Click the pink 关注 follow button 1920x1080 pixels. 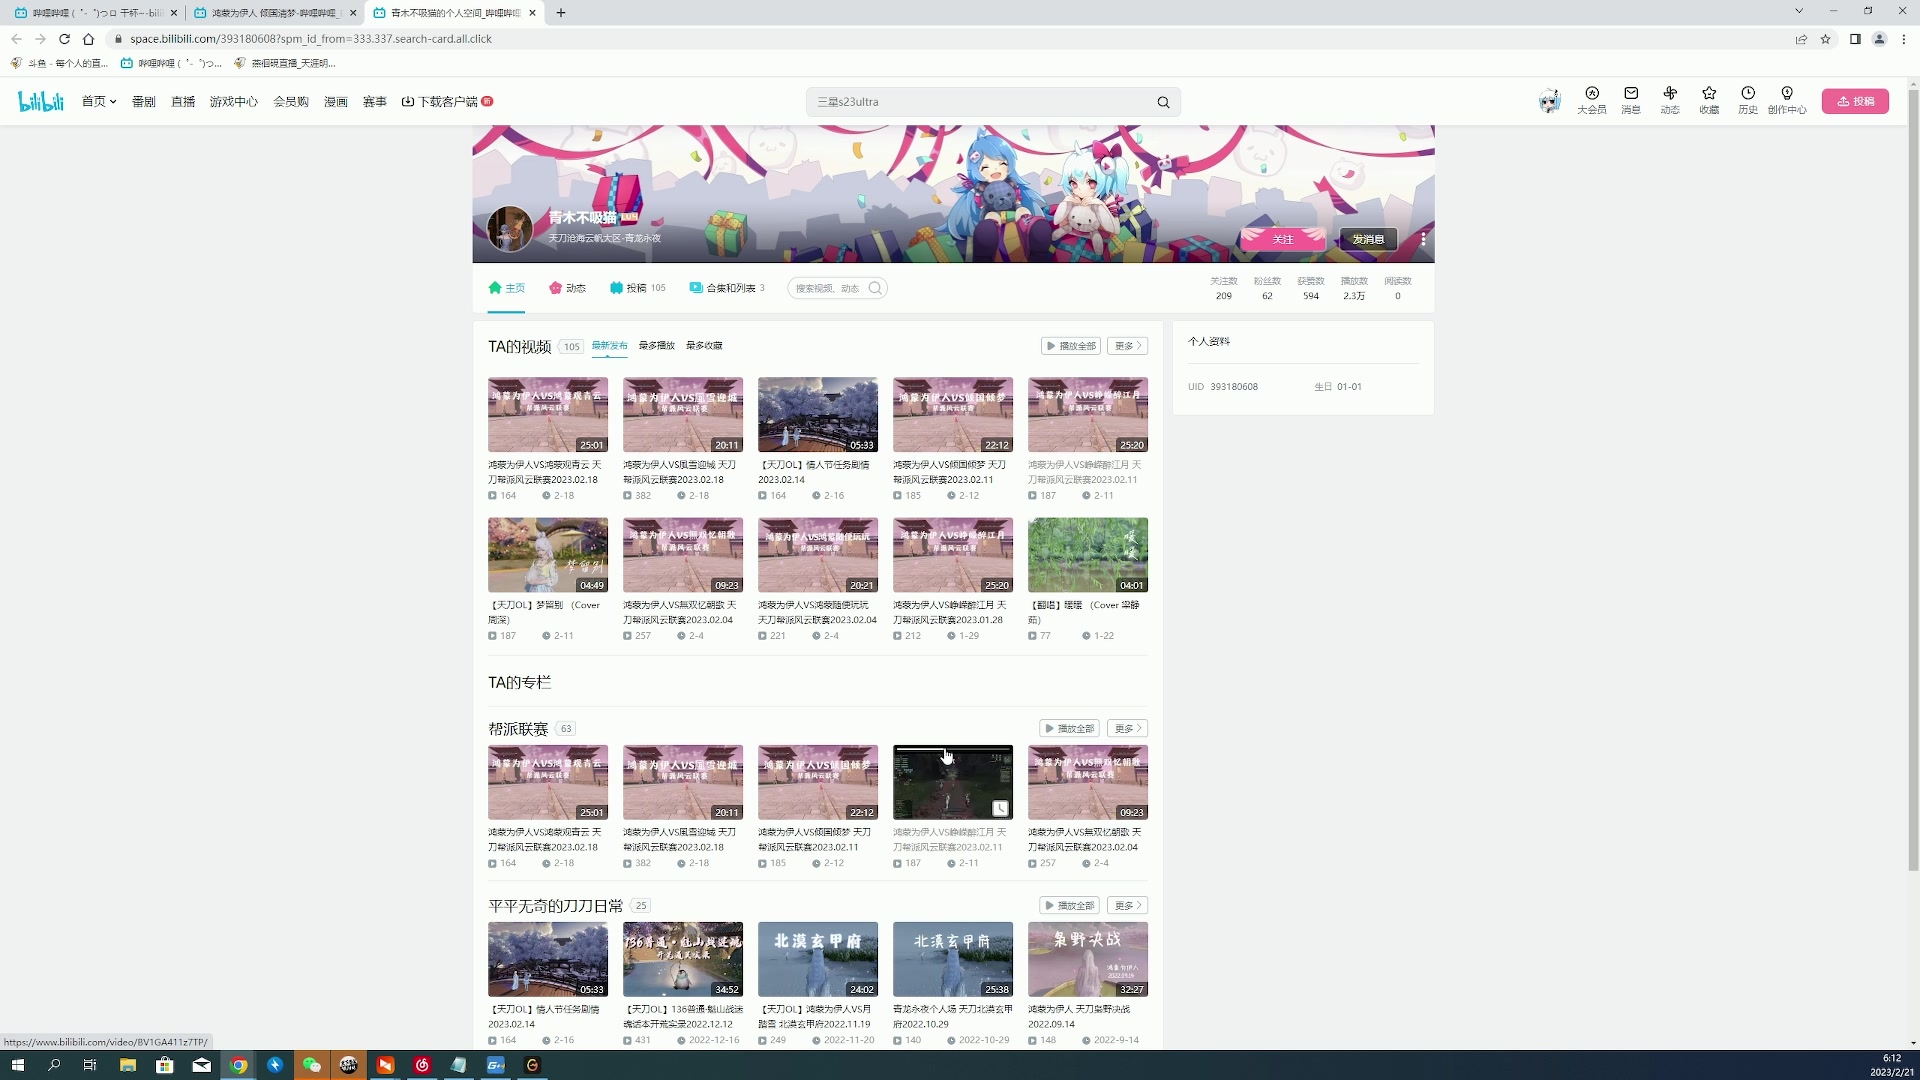pyautogui.click(x=1283, y=239)
